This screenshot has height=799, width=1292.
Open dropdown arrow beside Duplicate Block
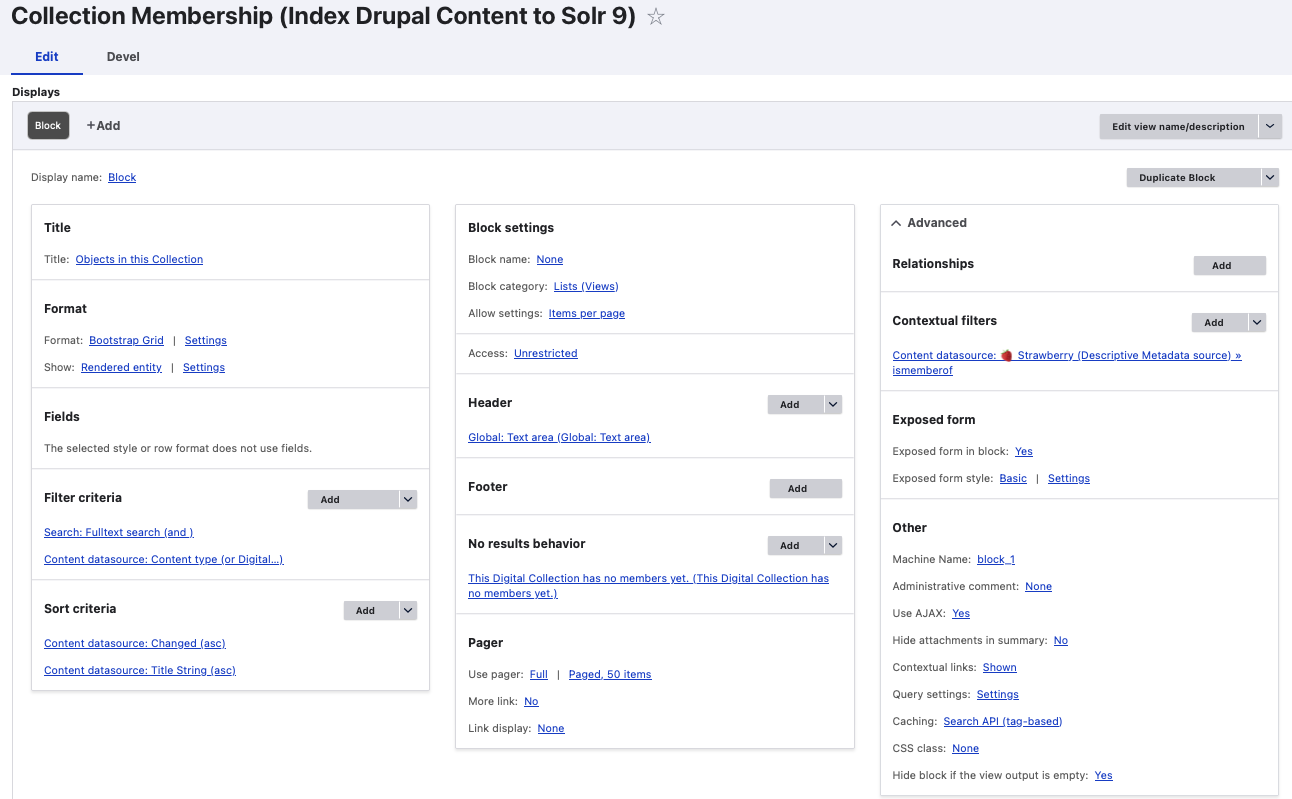1269,177
